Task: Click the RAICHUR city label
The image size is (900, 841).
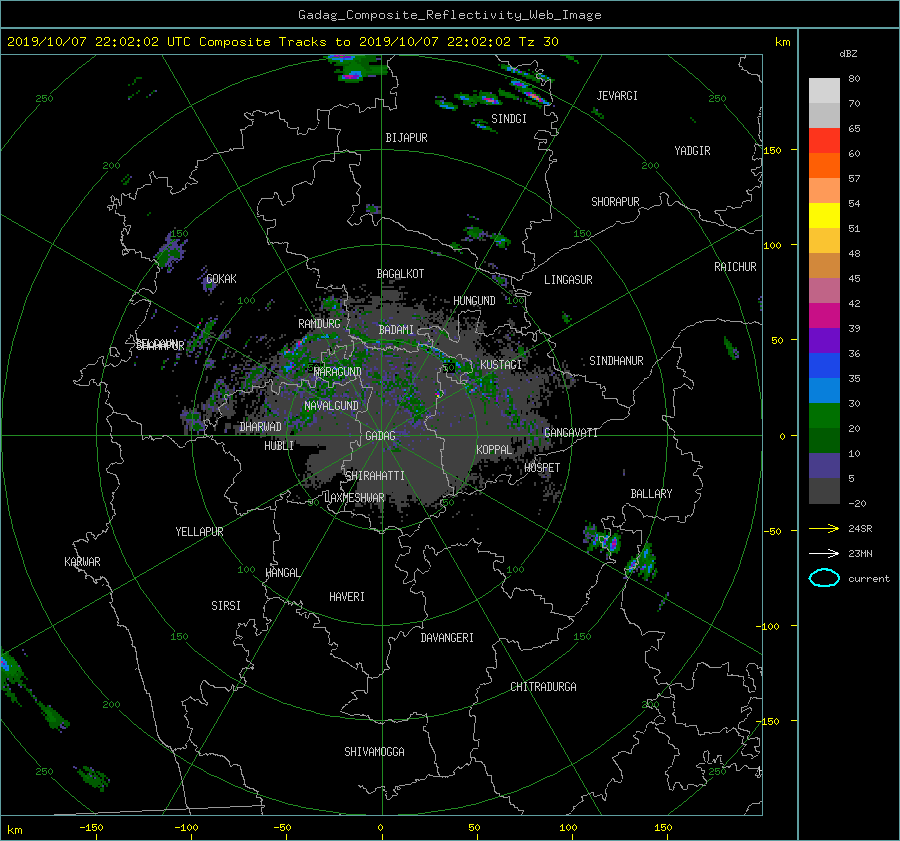Action: click(735, 267)
